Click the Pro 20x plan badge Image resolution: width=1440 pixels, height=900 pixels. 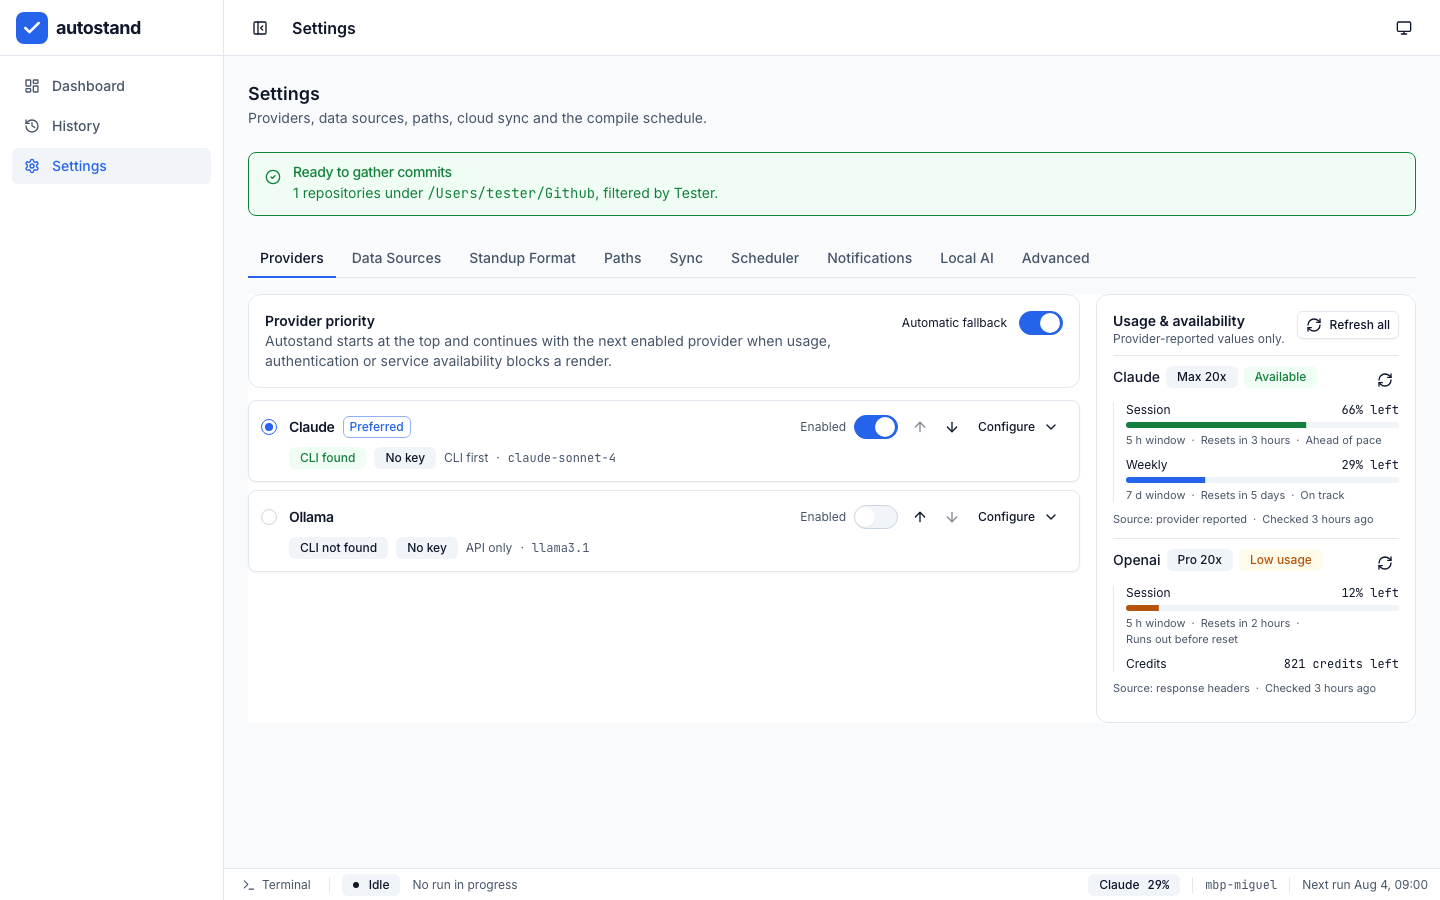tap(1200, 560)
